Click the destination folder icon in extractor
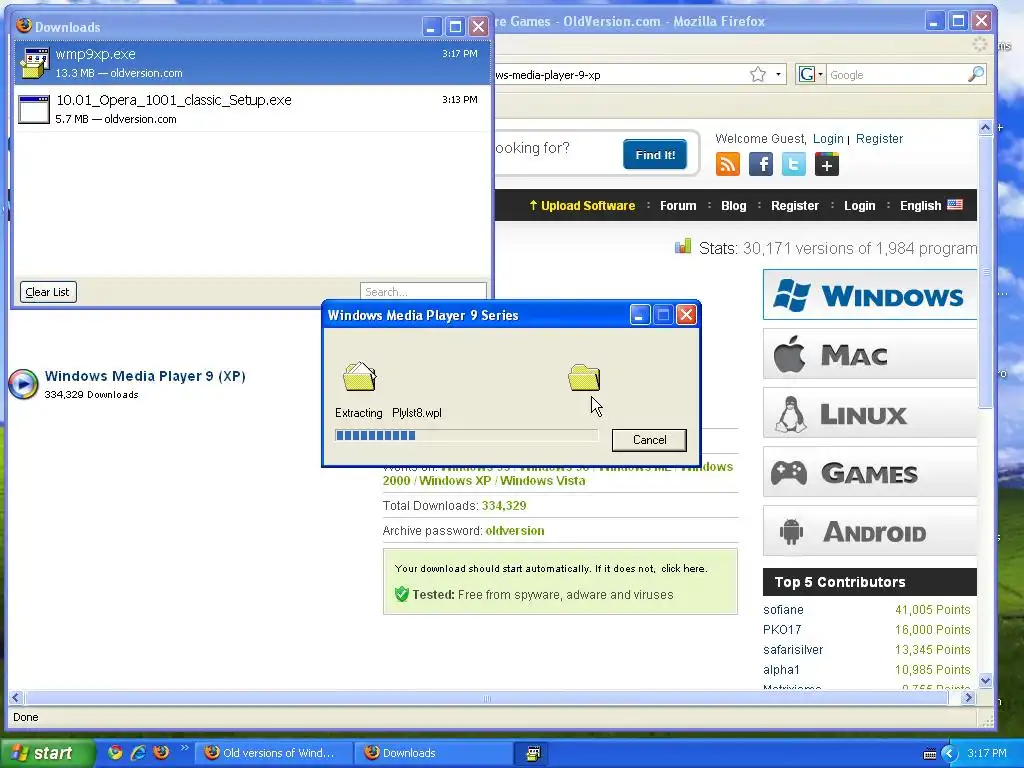The image size is (1024, 768). (x=584, y=378)
